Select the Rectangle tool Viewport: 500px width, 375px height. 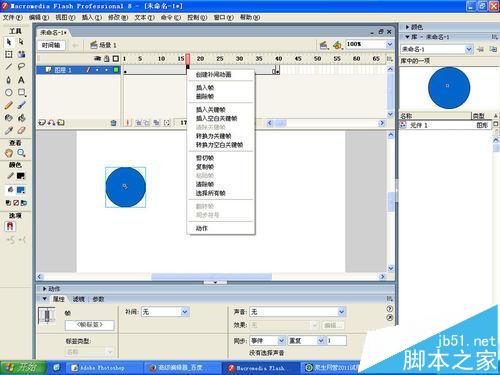click(21, 93)
